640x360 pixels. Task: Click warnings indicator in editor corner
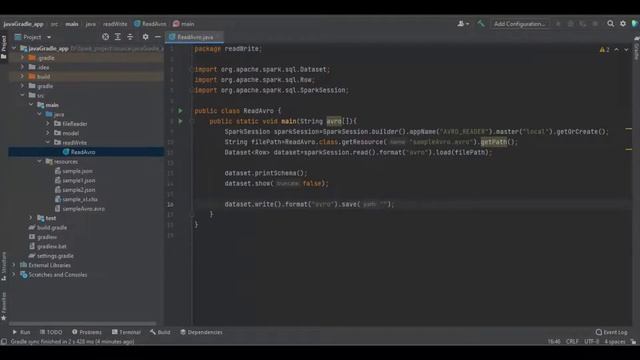[604, 49]
